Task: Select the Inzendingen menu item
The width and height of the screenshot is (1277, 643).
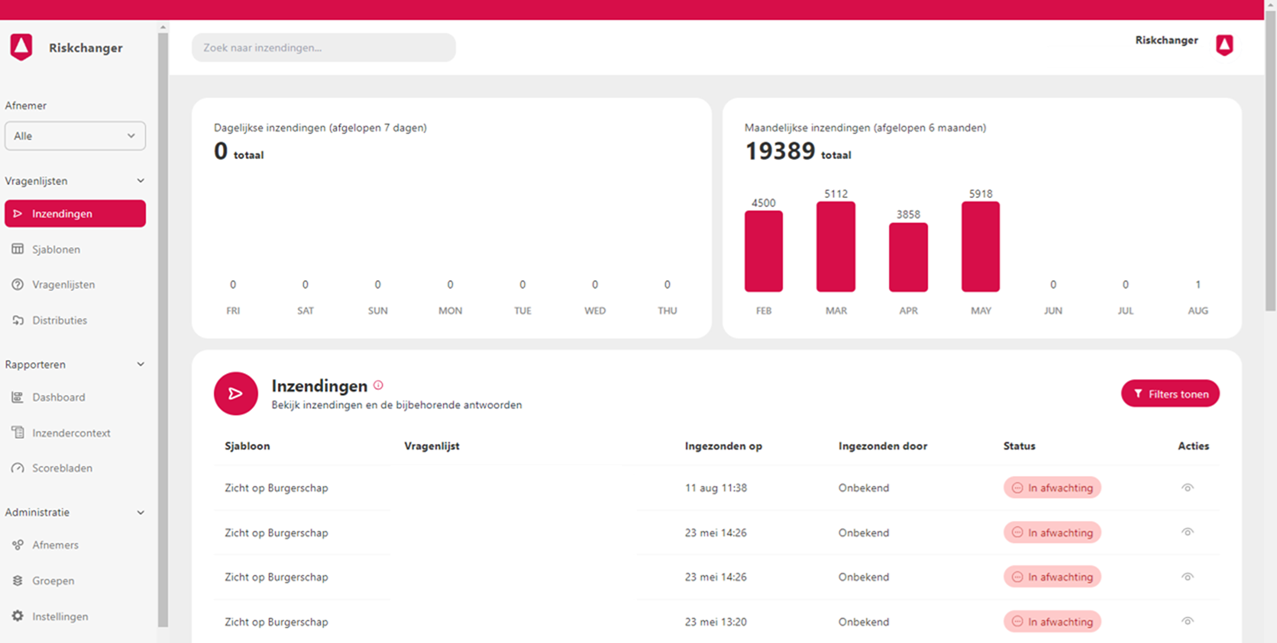Action: coord(75,214)
